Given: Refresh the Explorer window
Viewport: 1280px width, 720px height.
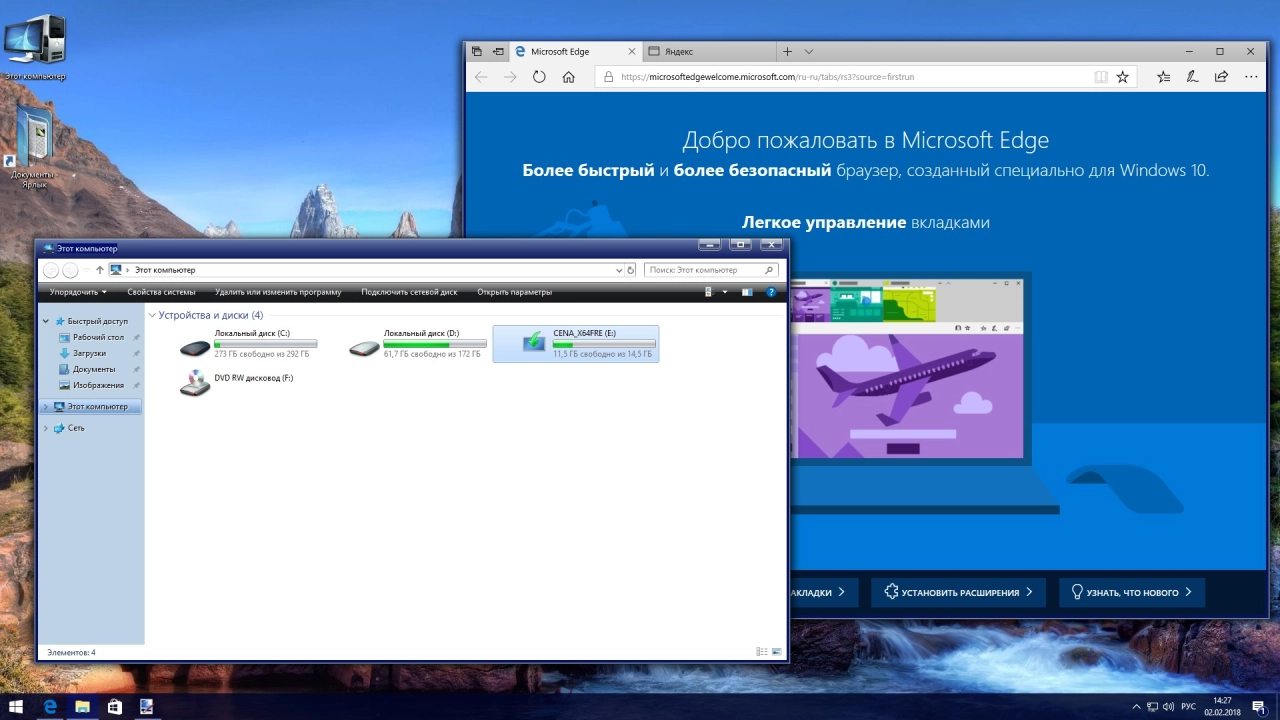Looking at the screenshot, I should pos(631,270).
